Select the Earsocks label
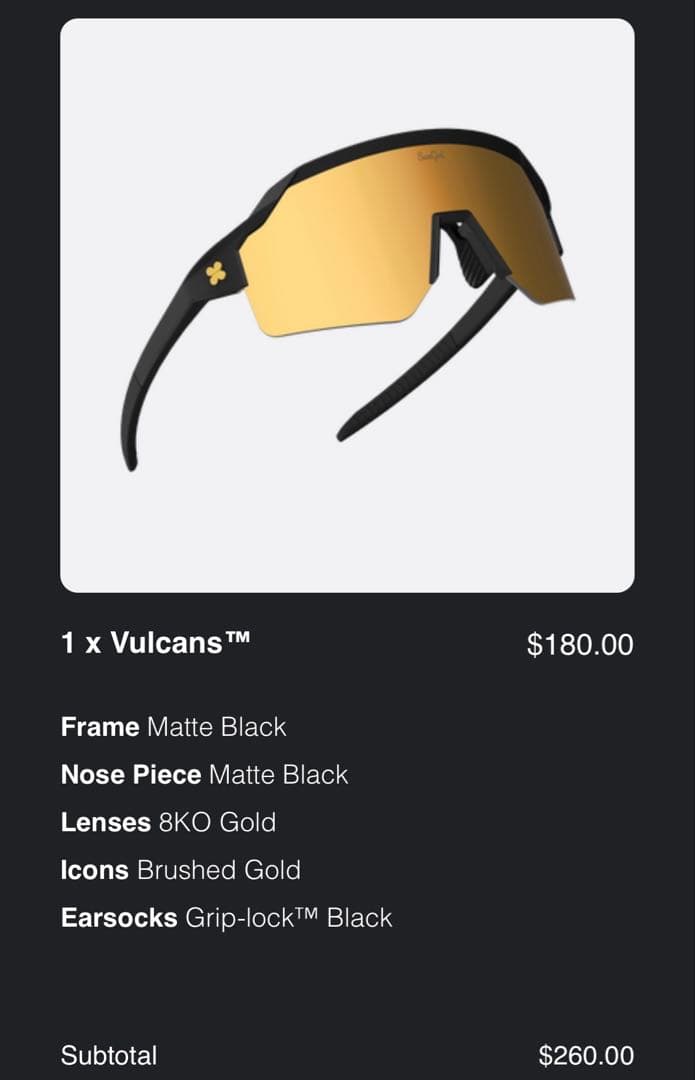 120,918
